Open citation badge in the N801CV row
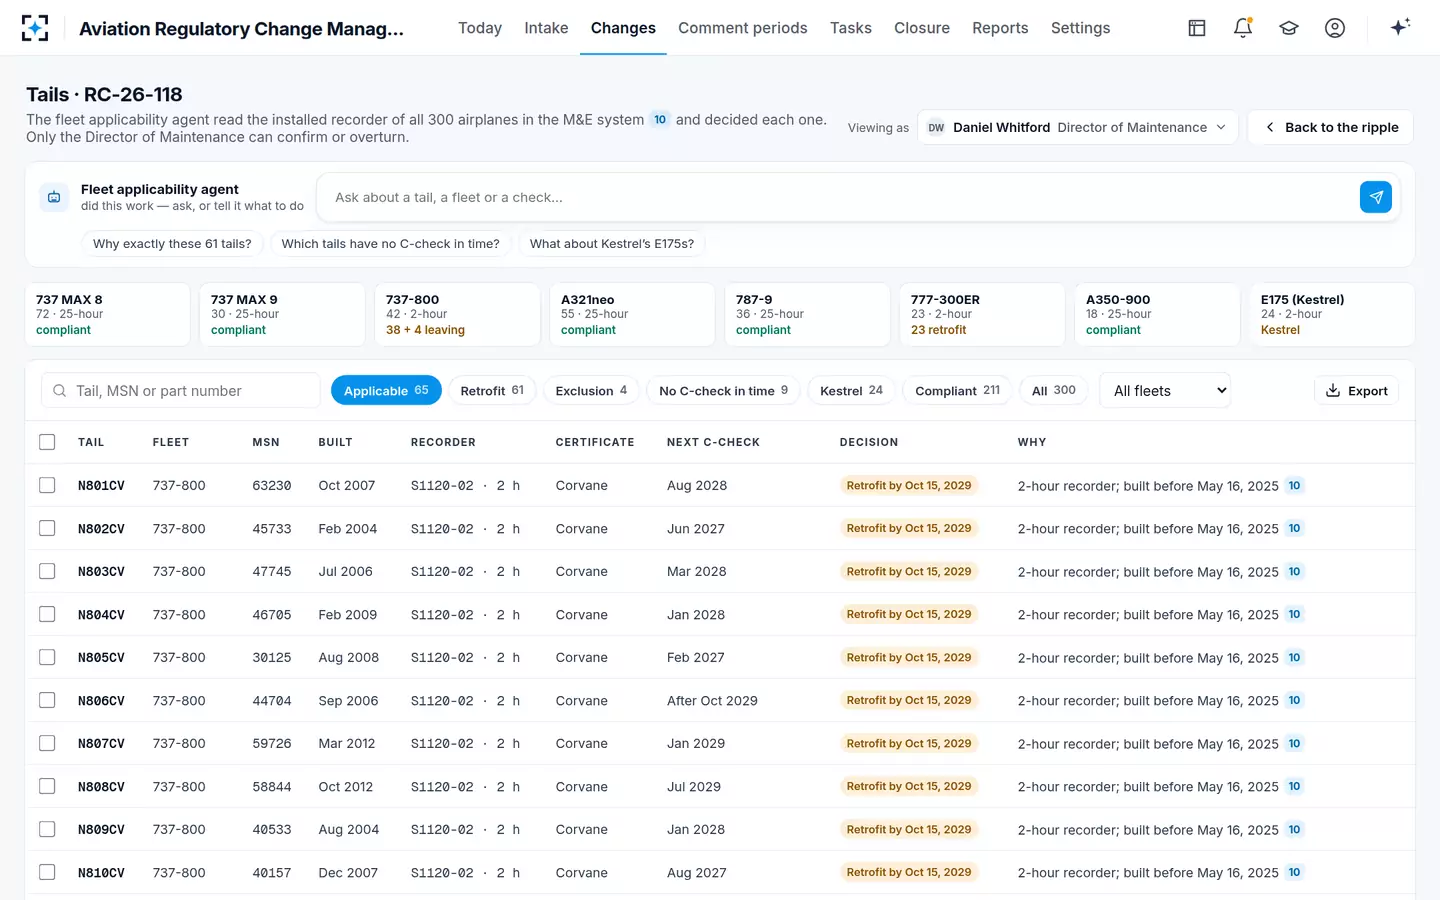Screen dimensions: 1440x900 [x=1294, y=486]
